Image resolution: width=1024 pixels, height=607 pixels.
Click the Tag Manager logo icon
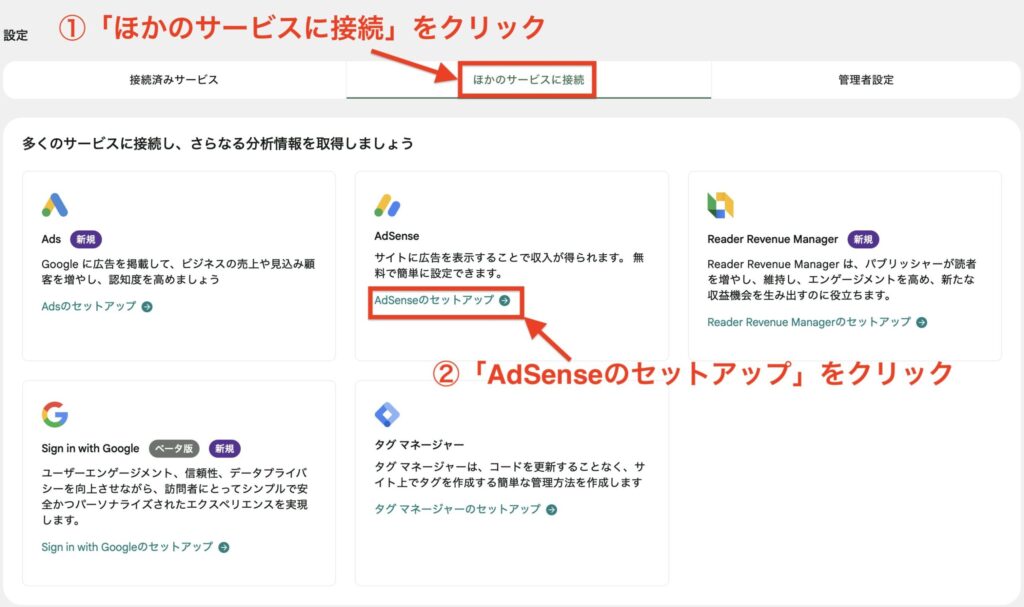click(x=387, y=414)
